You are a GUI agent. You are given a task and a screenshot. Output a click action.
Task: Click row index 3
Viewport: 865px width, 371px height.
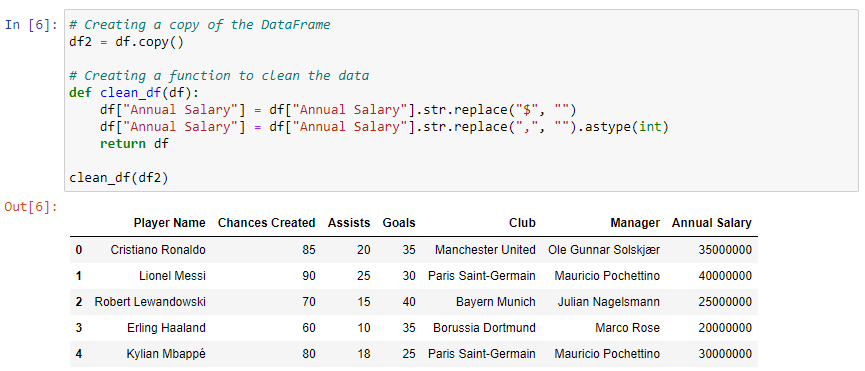[x=79, y=328]
